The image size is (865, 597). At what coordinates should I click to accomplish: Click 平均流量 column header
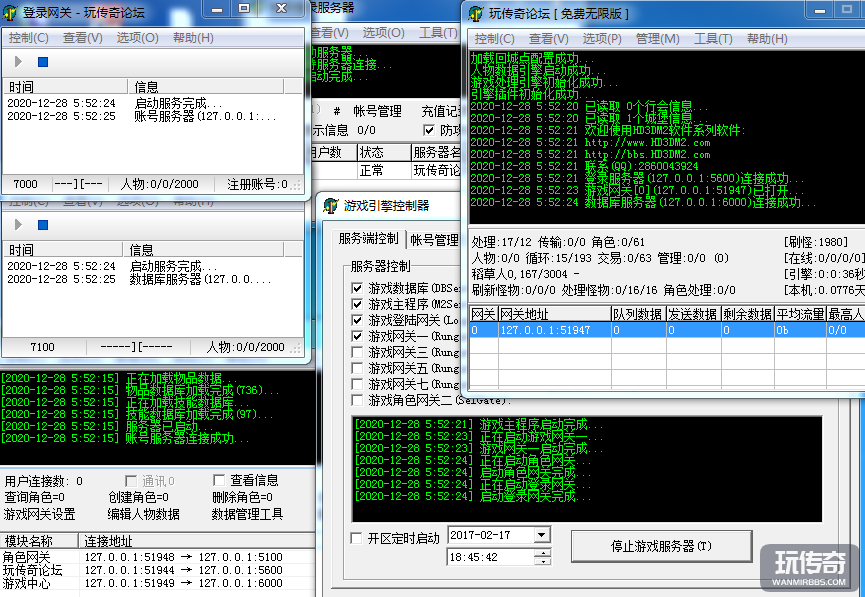tap(799, 314)
